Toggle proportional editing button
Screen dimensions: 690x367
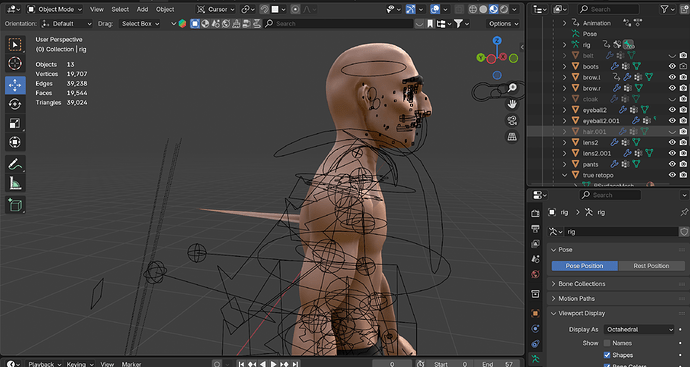click(x=295, y=9)
